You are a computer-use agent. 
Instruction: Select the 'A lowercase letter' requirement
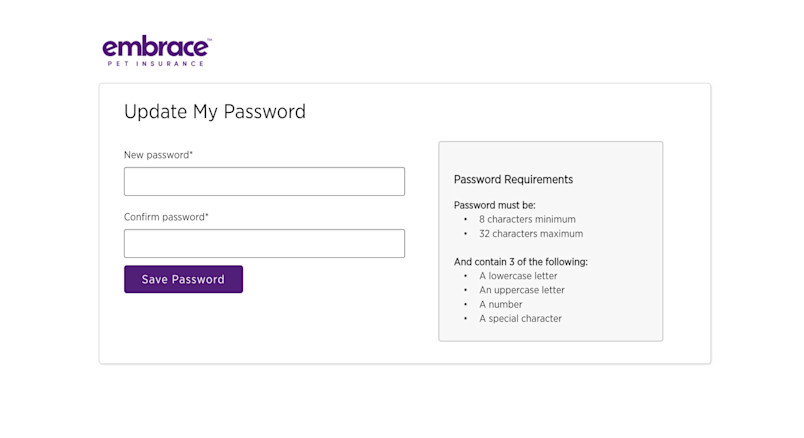click(x=518, y=276)
